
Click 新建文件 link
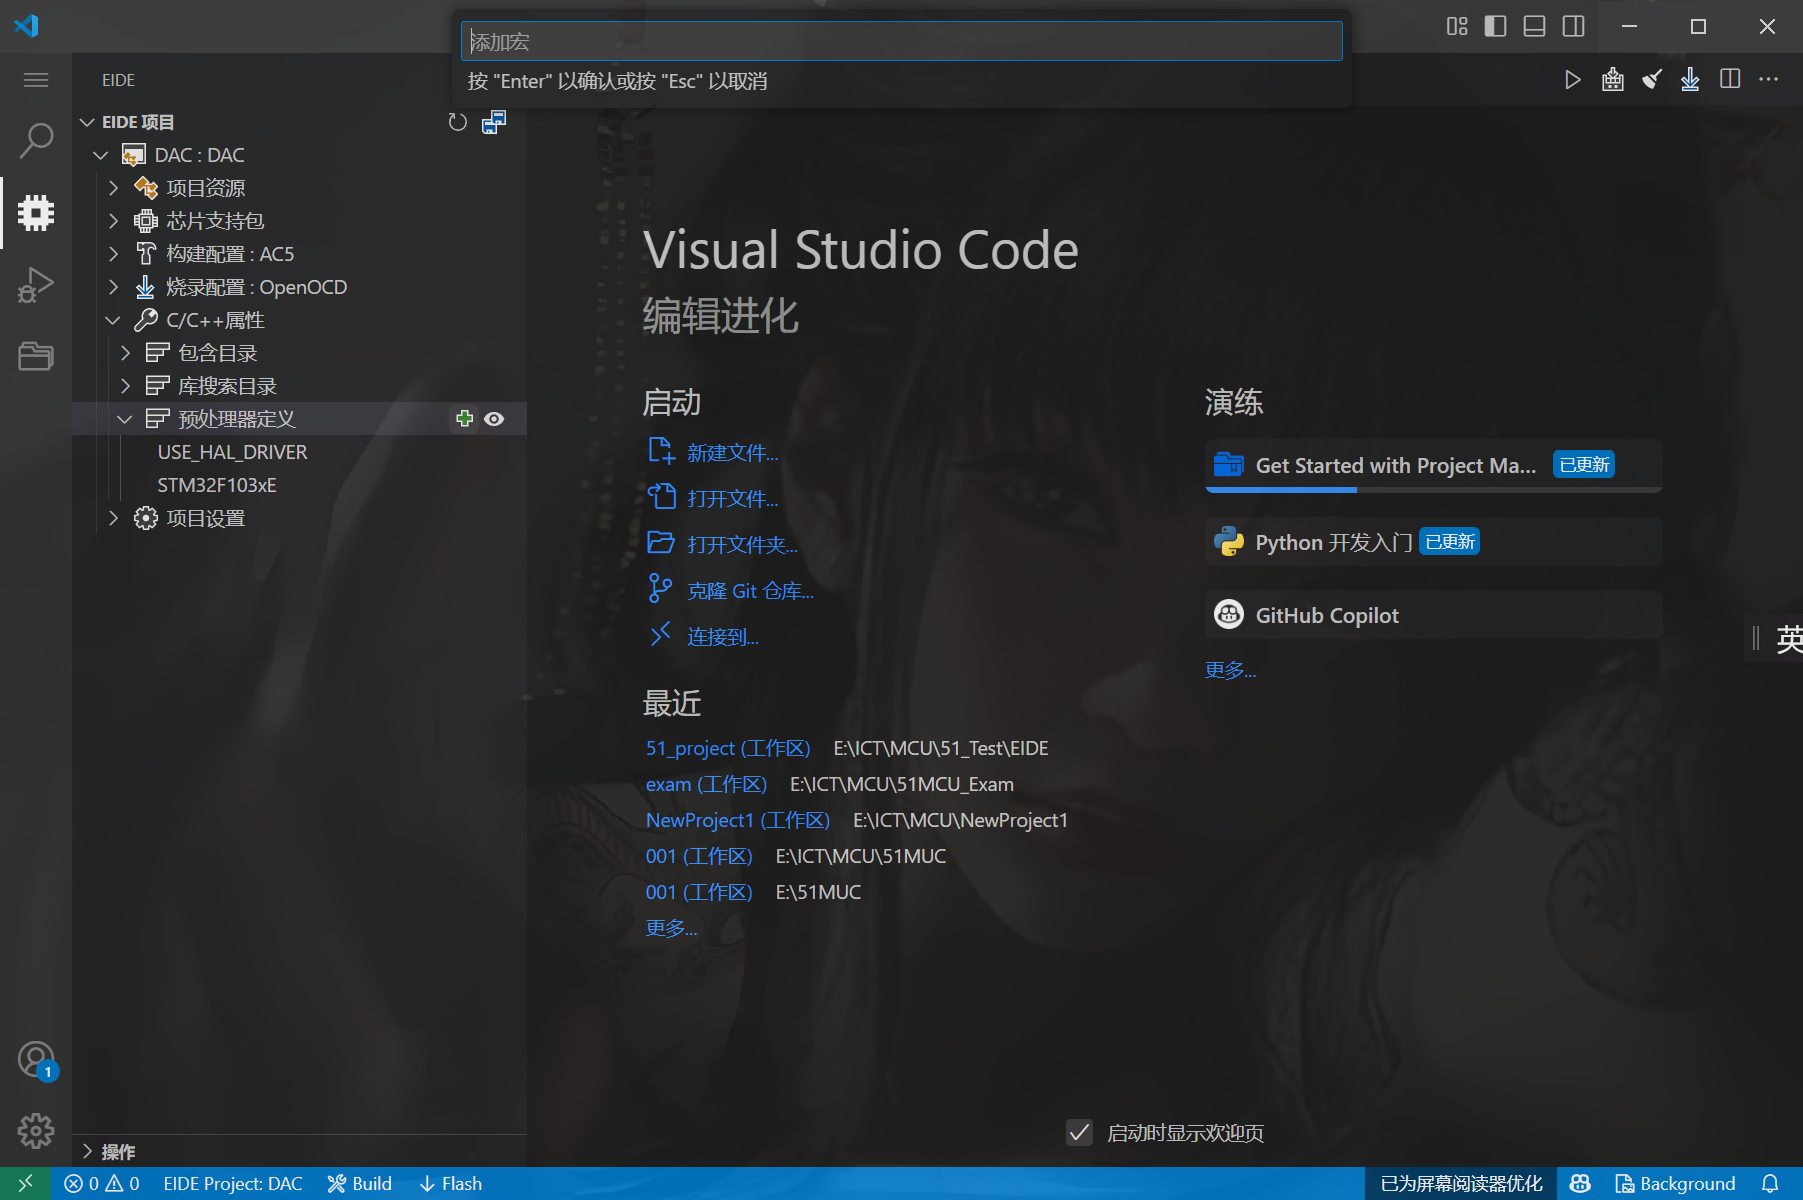(x=732, y=453)
